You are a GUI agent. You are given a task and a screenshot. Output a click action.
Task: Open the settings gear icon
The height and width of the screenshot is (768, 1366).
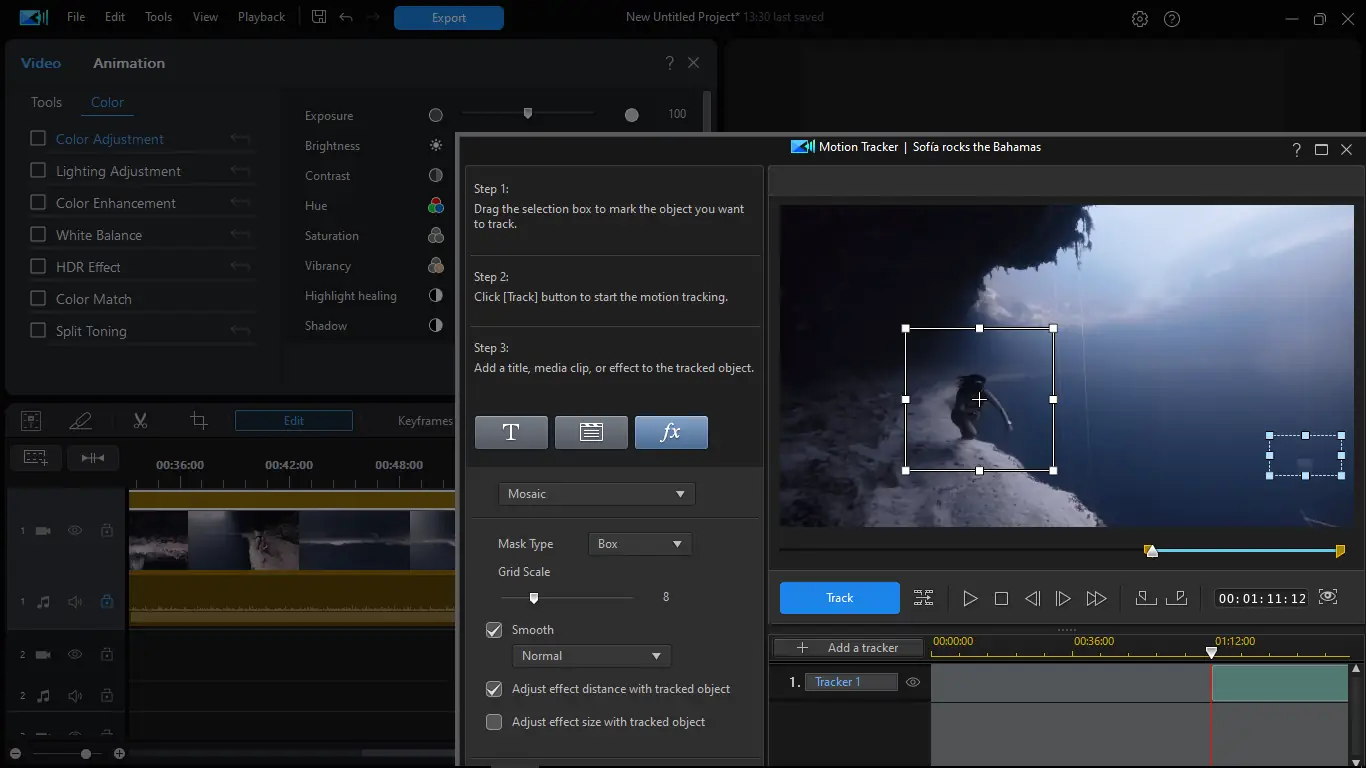point(1140,18)
